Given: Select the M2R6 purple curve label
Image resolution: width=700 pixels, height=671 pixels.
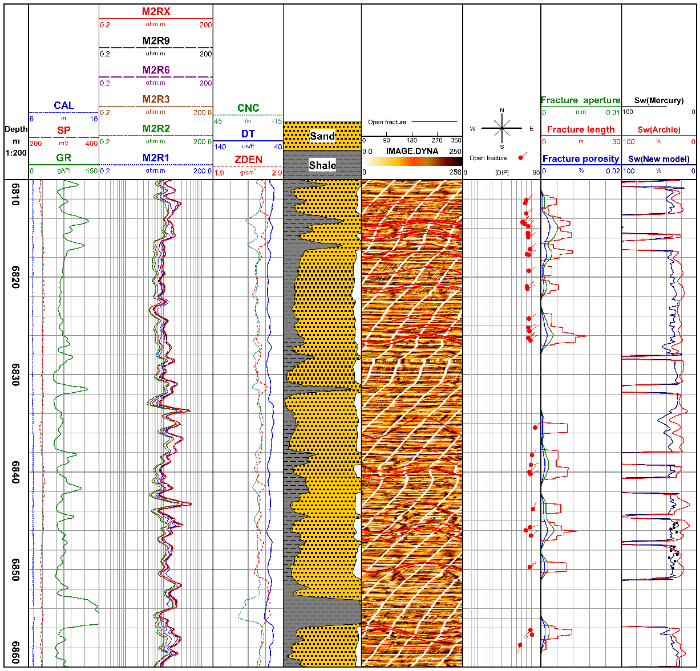Looking at the screenshot, I should point(155,69).
